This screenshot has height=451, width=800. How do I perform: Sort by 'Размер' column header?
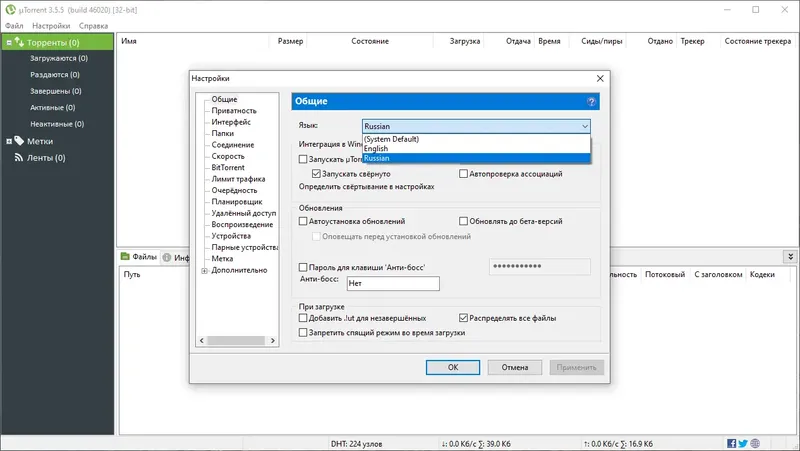[290, 41]
